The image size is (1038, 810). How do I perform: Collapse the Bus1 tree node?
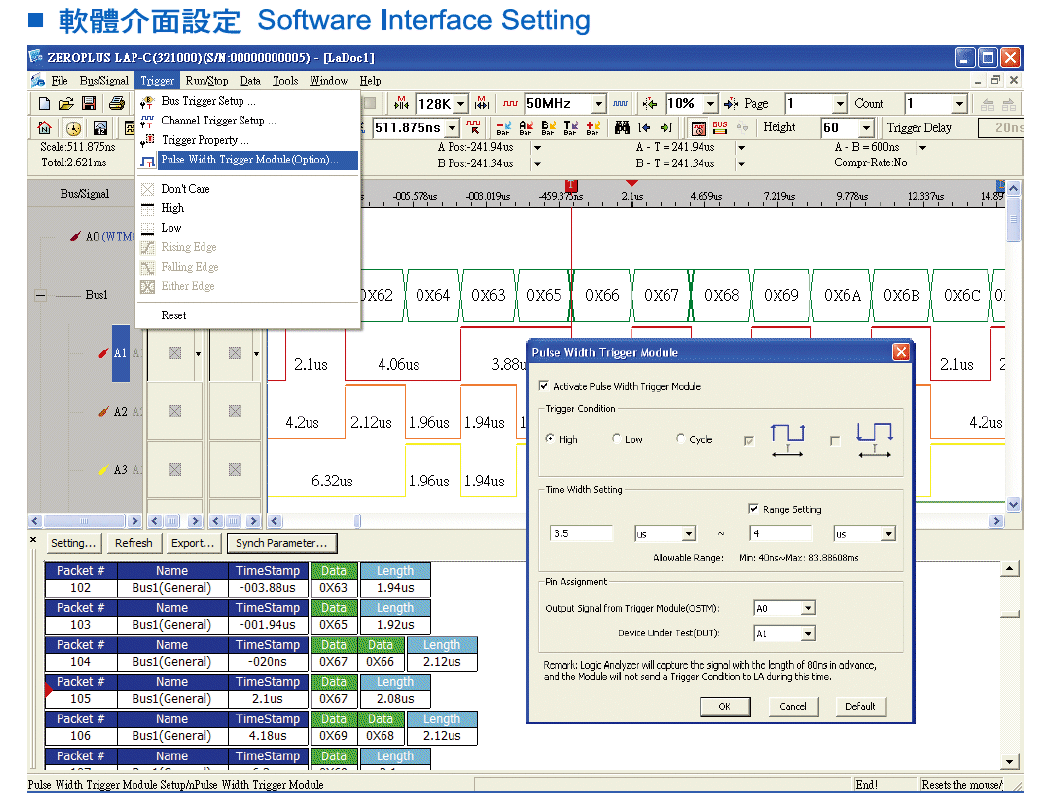(40, 295)
